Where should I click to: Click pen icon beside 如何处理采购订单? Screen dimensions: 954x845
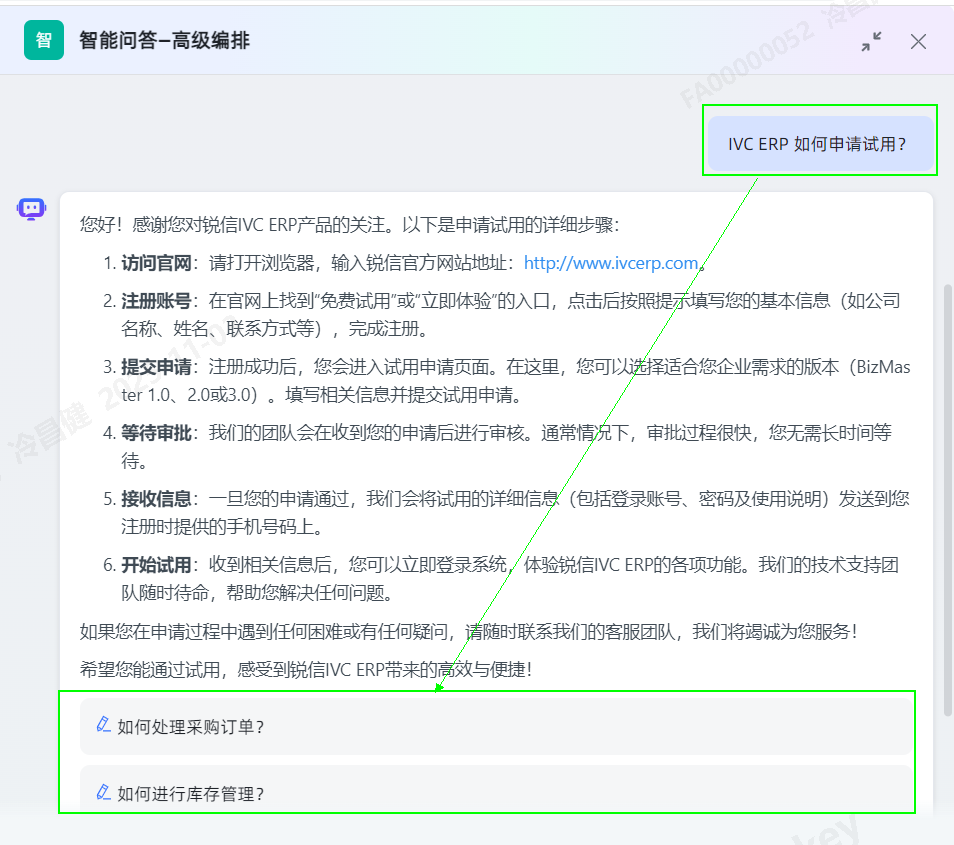(x=103, y=725)
